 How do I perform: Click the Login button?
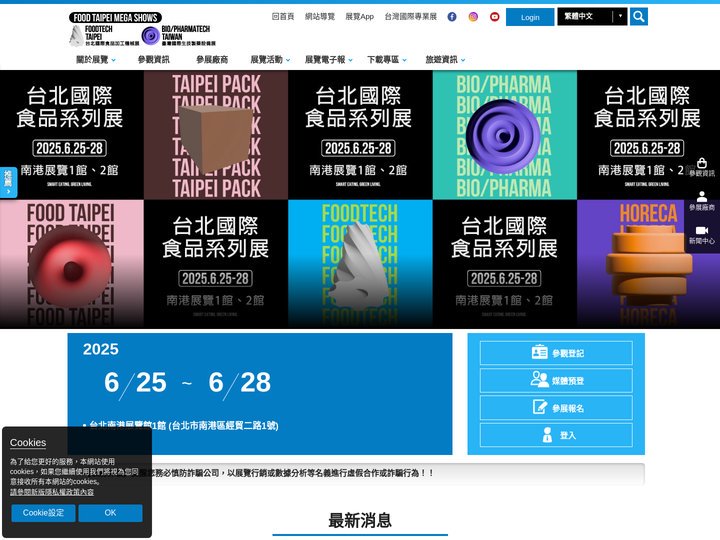[x=530, y=17]
